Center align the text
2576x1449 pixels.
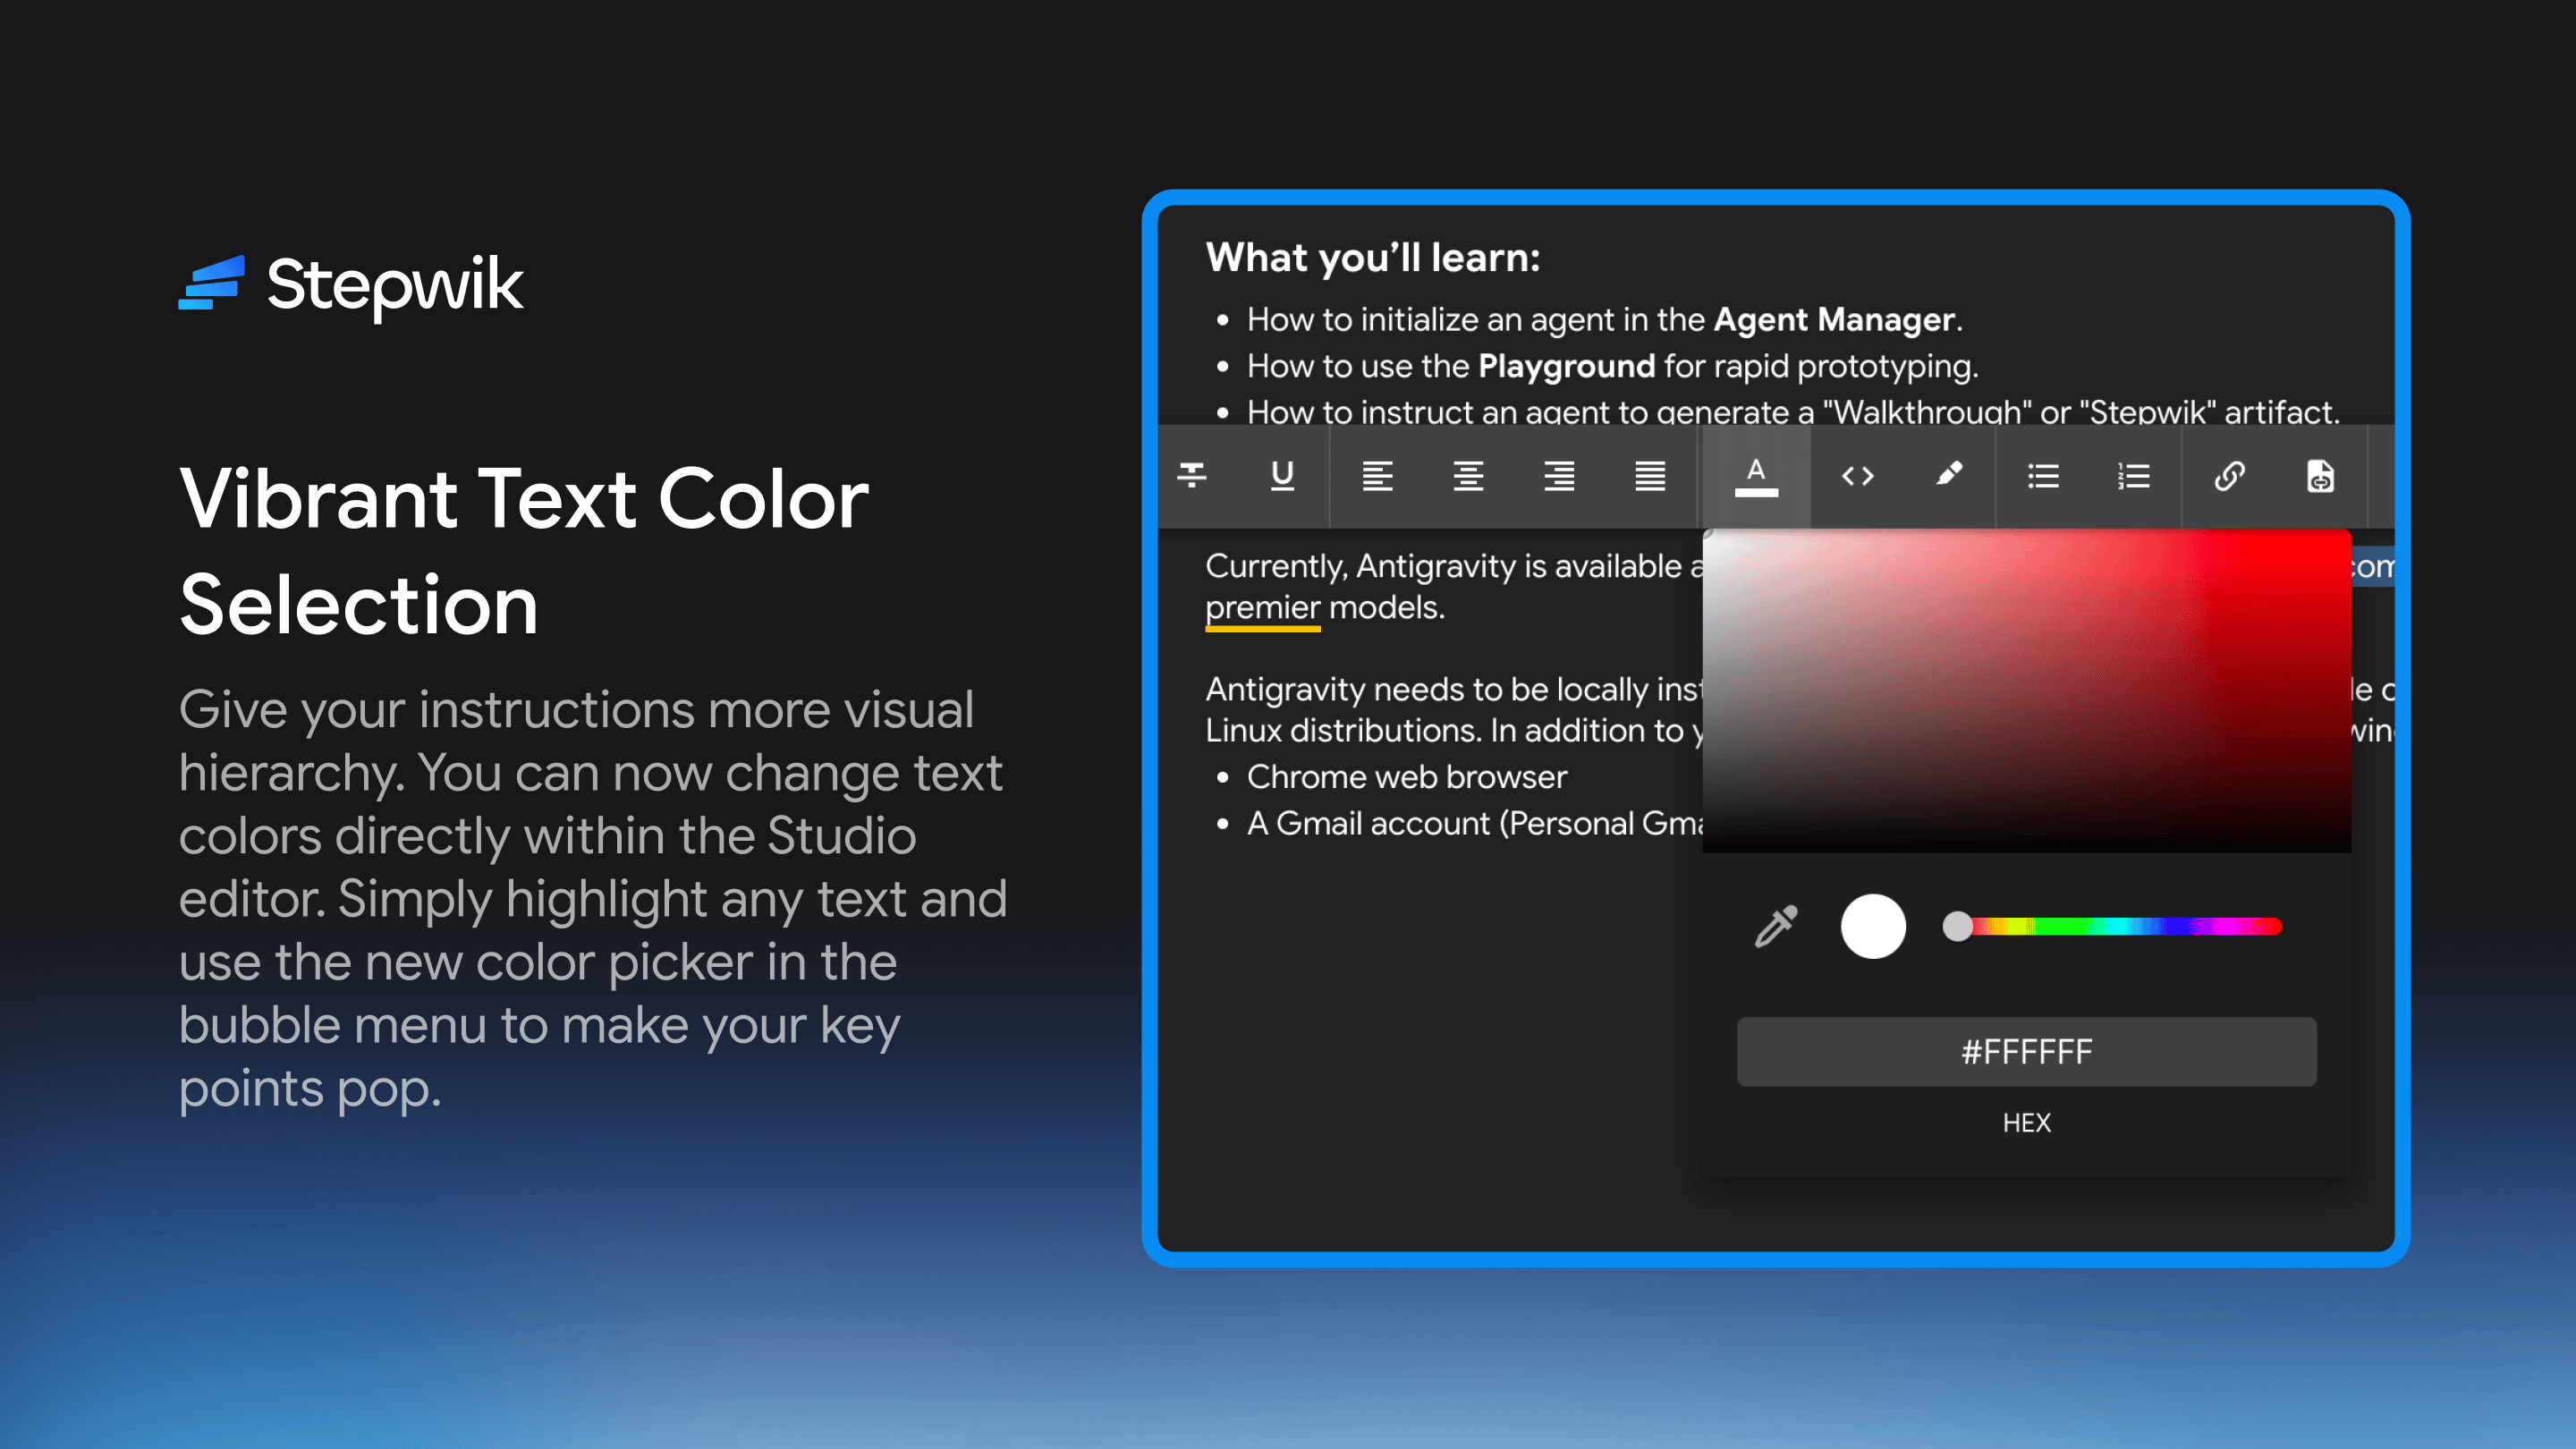click(1468, 476)
